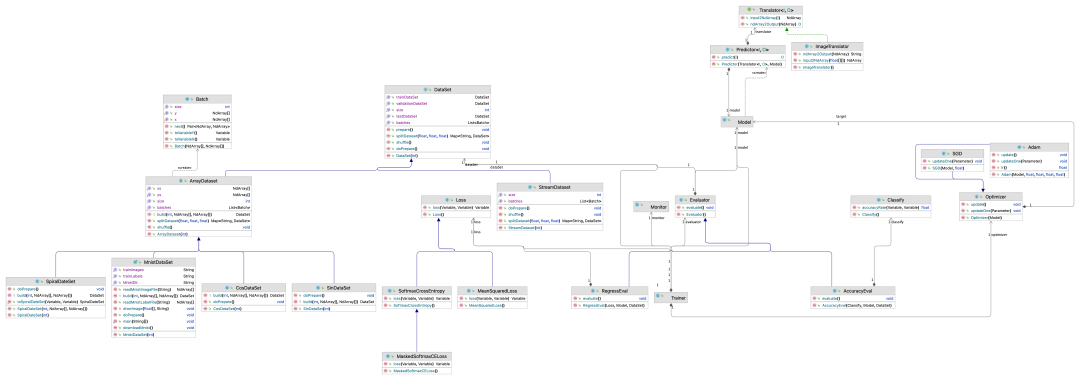
Task: Select predict(I) method in Predictor
Action: (x=748, y=57)
